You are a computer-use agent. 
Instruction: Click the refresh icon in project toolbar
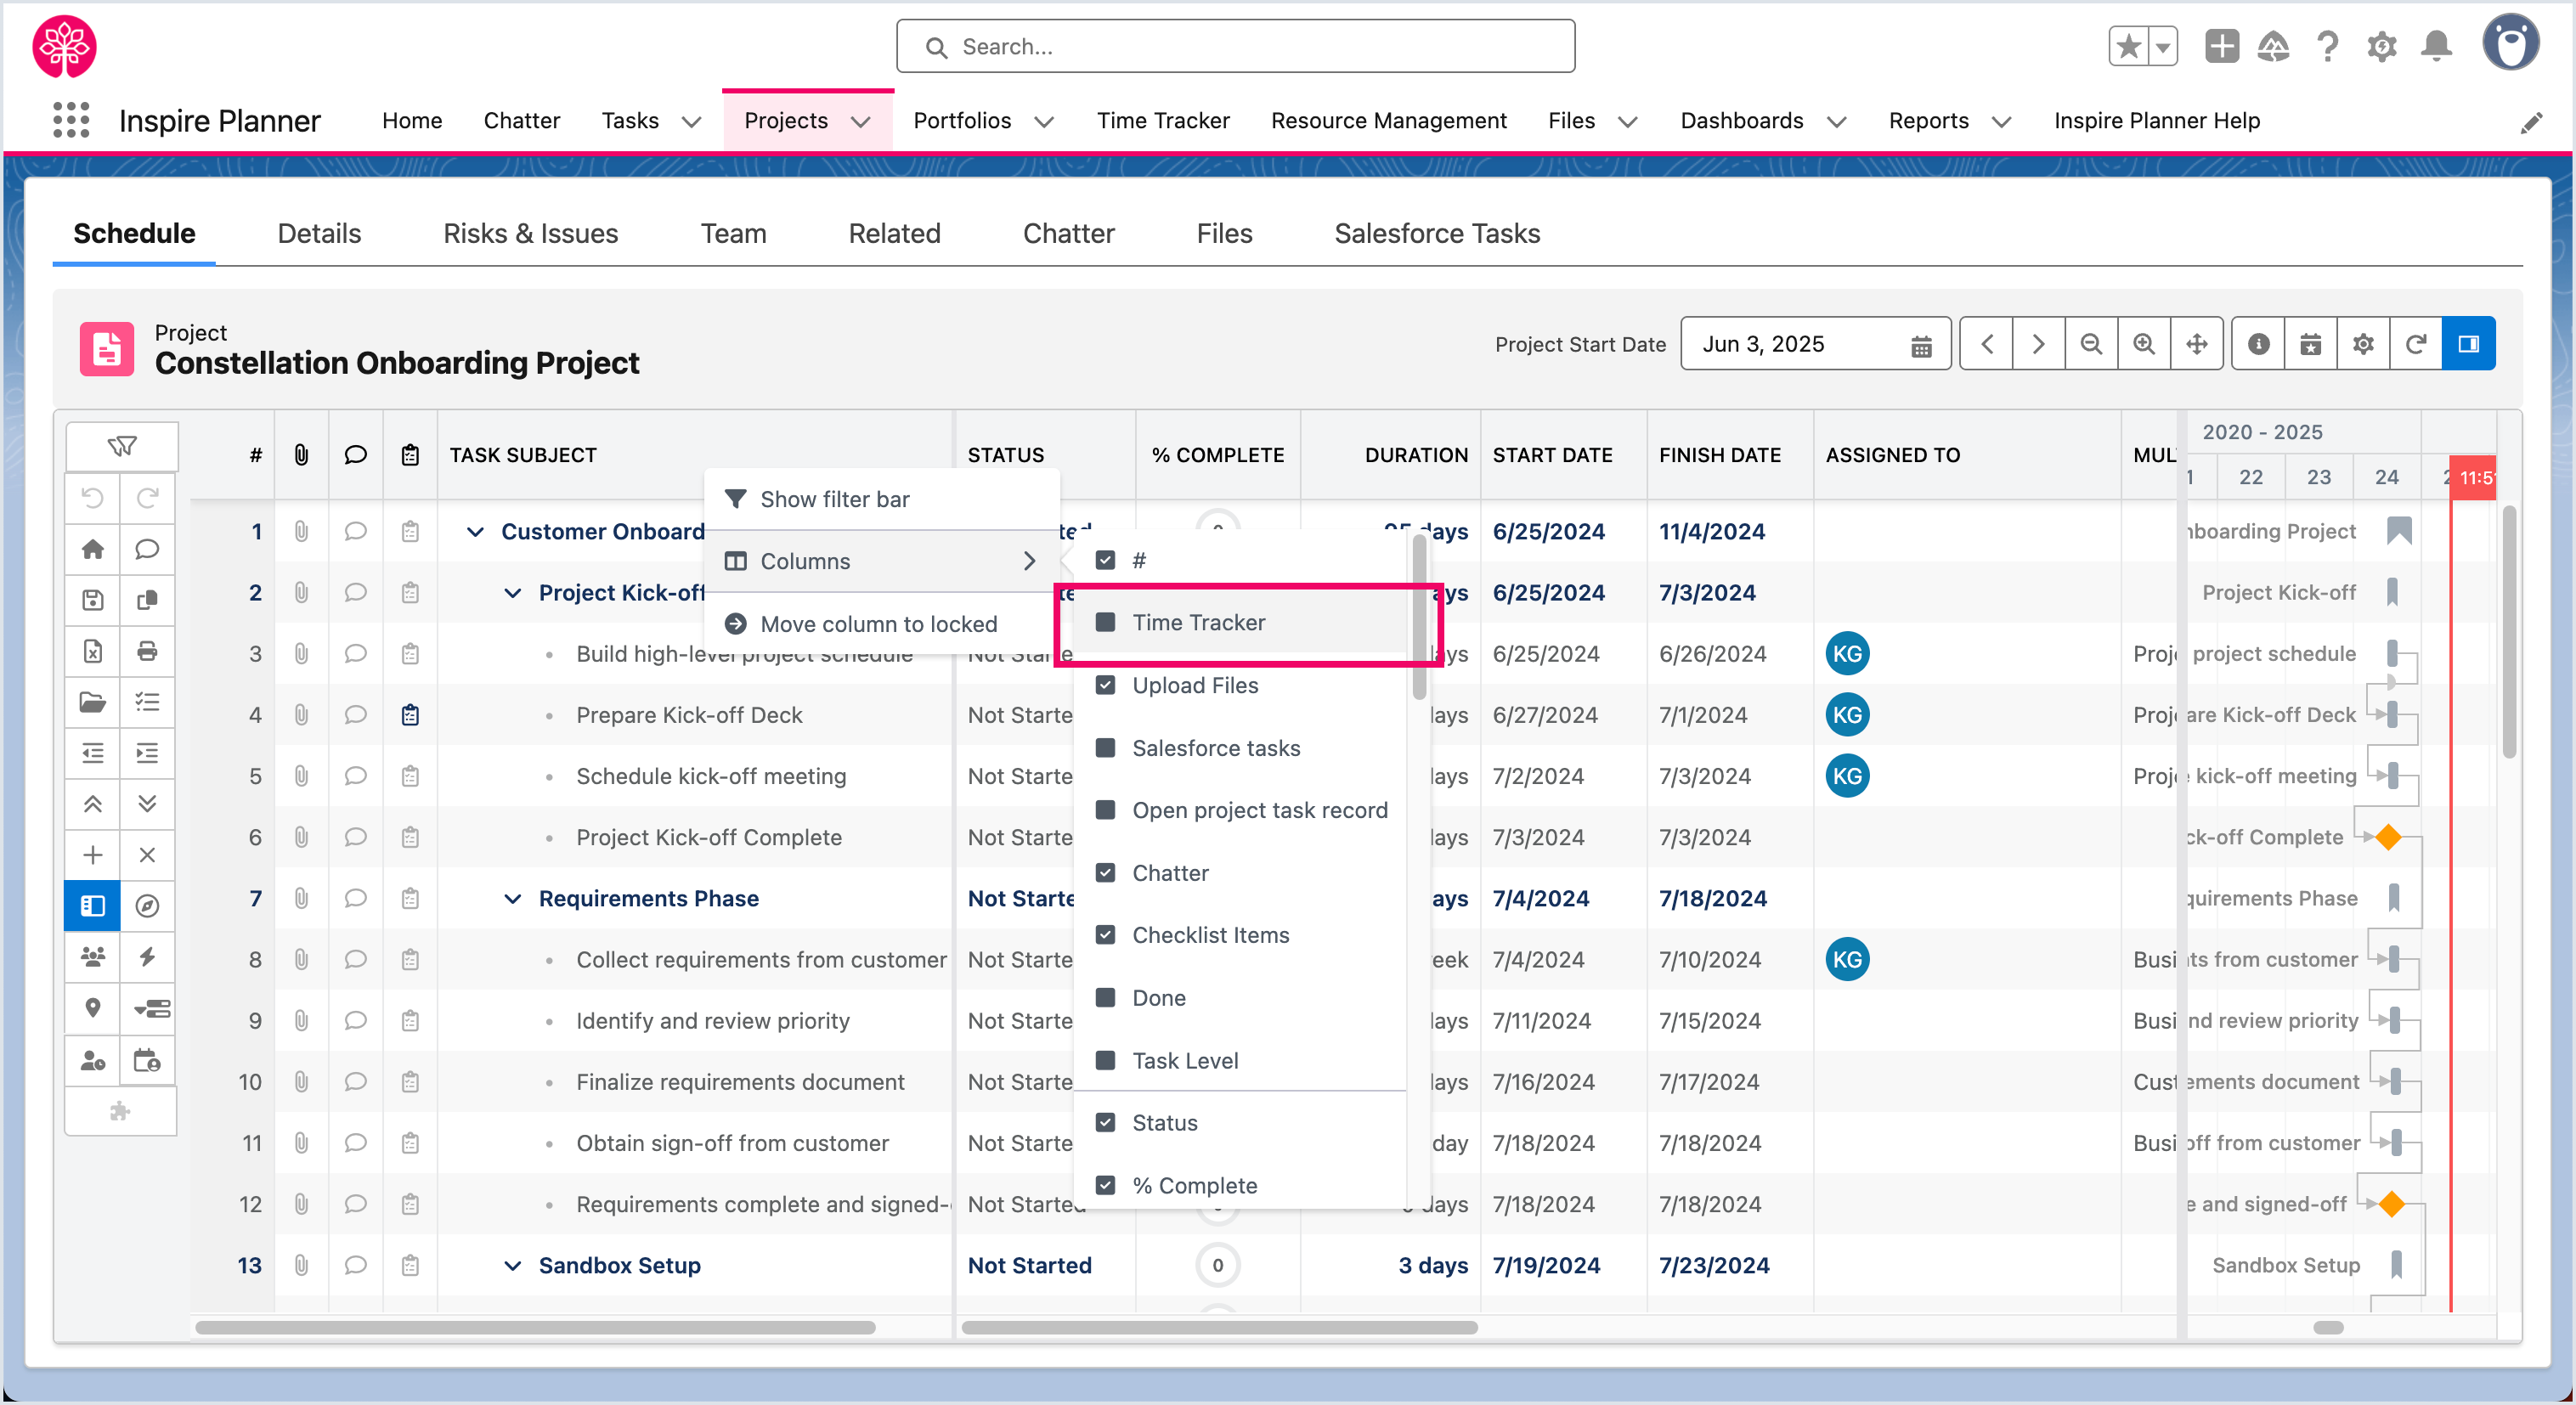2416,344
